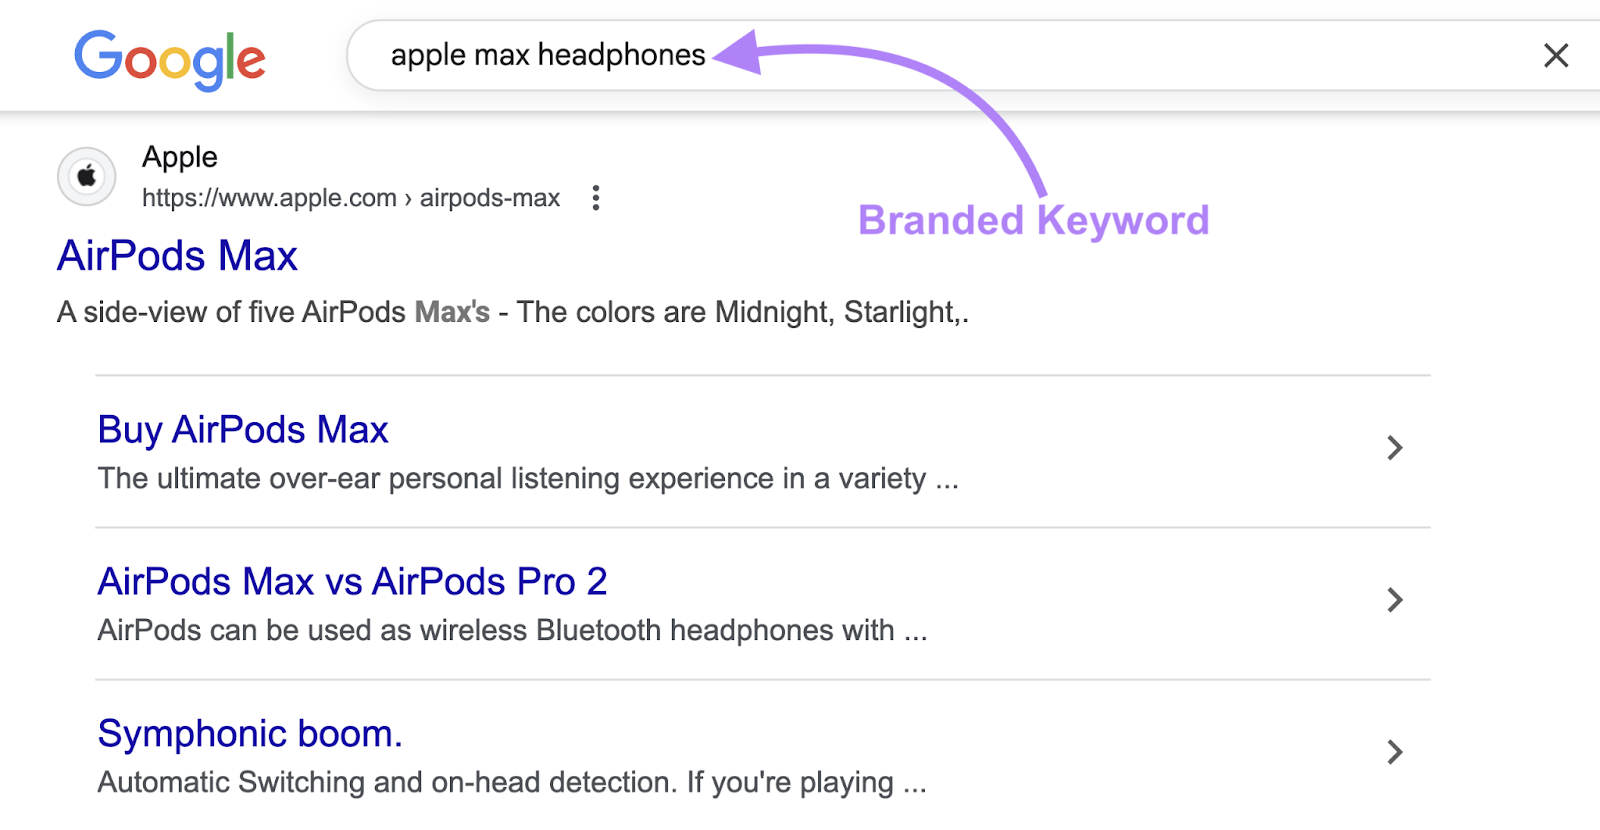Open the Buy AirPods Max link

pos(242,429)
